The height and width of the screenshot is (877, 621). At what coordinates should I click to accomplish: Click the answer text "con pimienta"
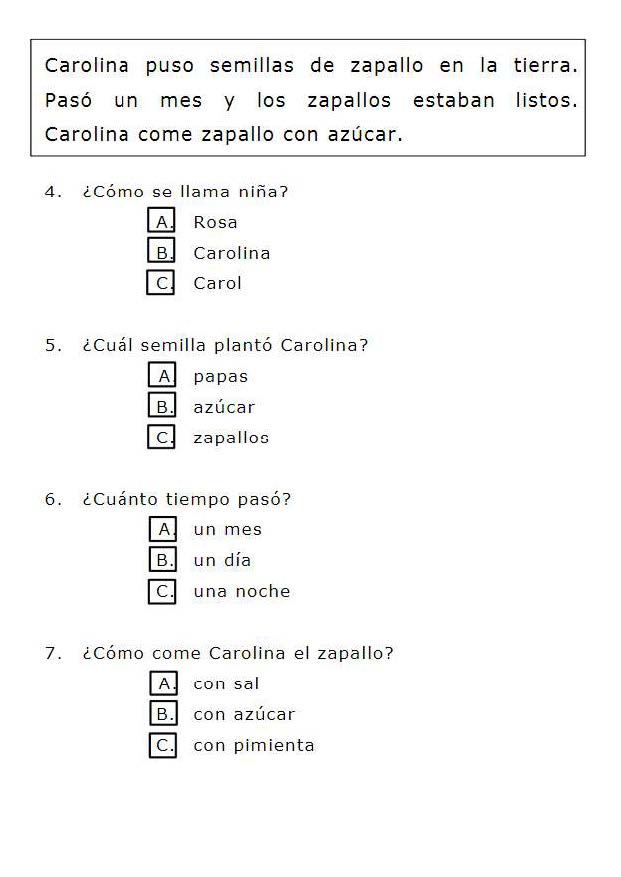pos(254,745)
